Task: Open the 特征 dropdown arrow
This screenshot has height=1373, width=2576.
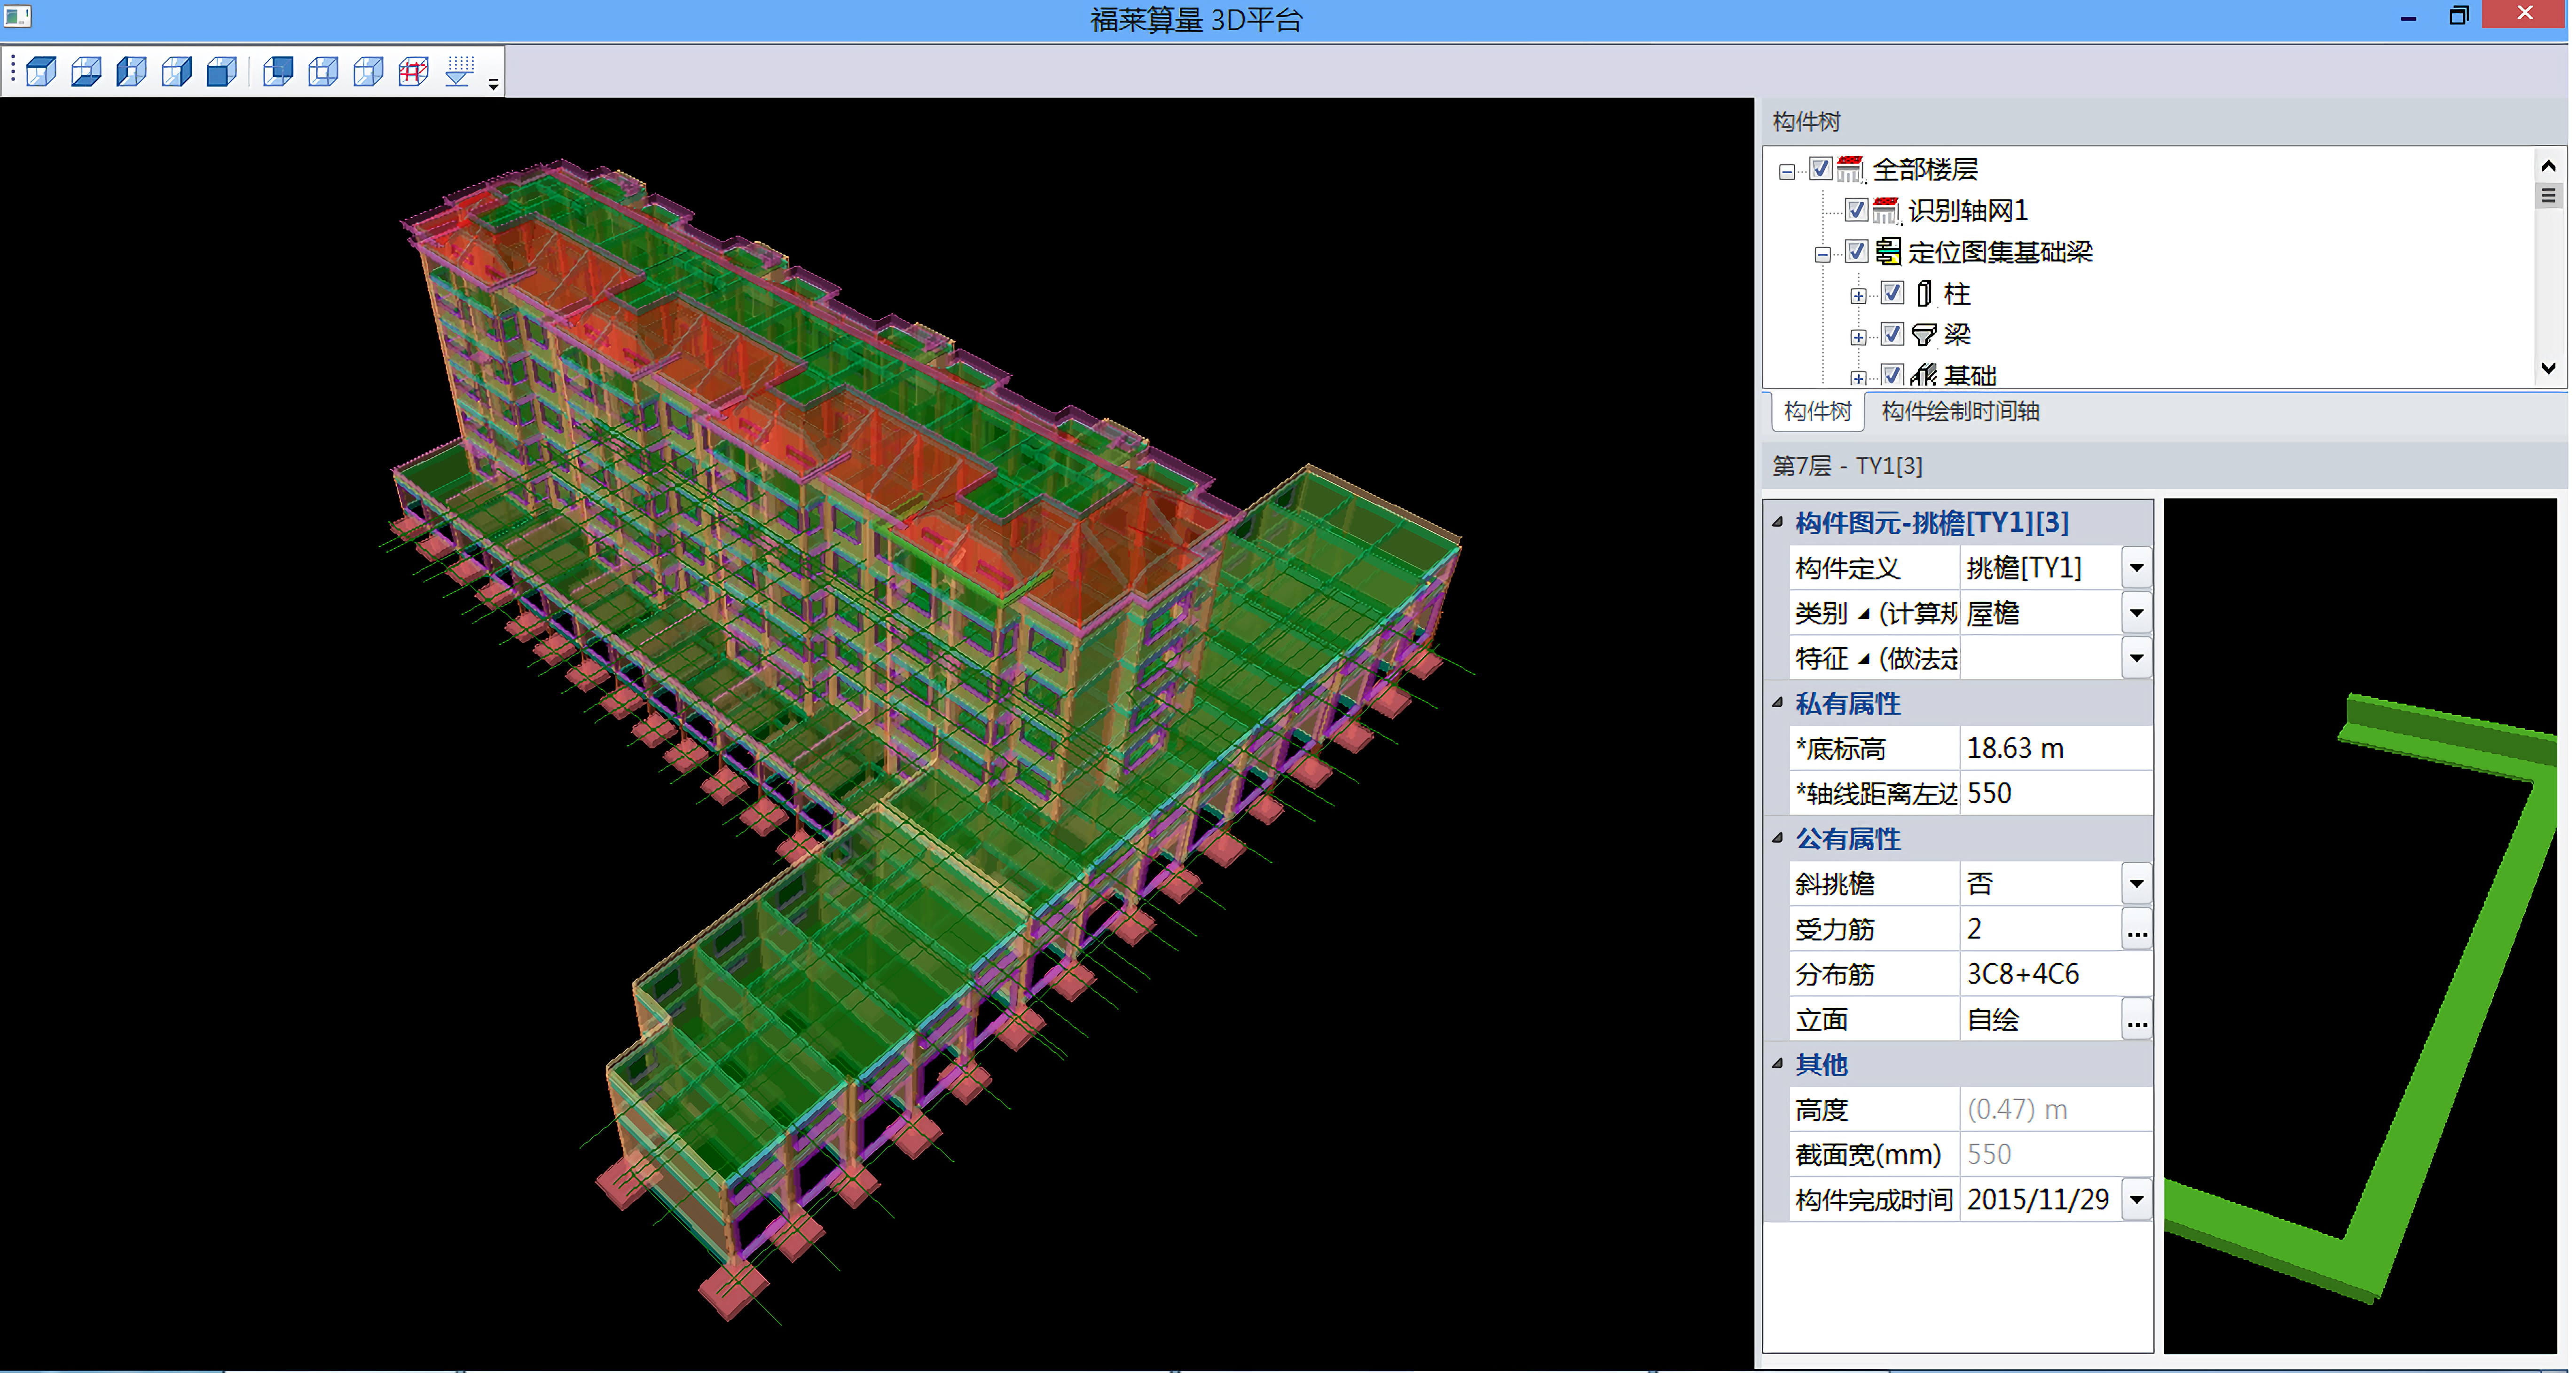Action: 2137,658
